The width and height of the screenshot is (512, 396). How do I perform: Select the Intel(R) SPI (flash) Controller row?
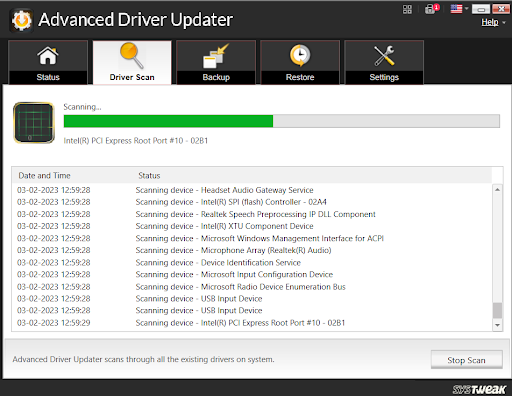coord(252,202)
